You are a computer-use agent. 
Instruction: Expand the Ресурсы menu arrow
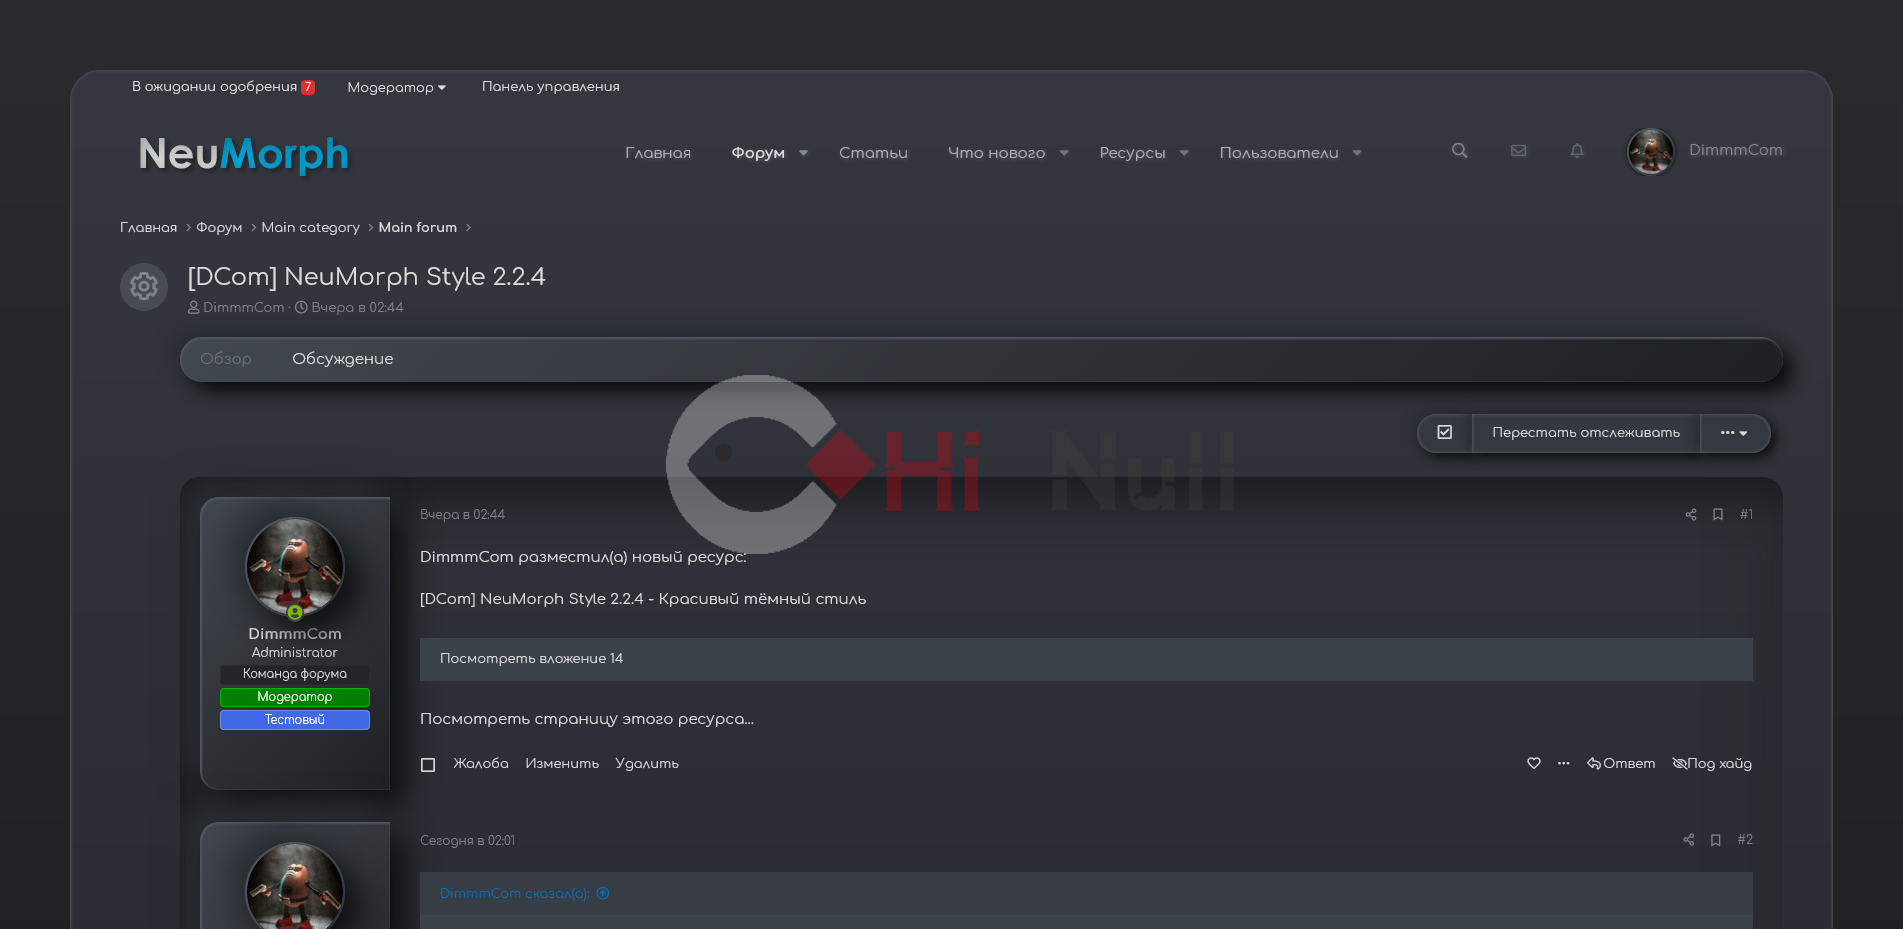coord(1184,153)
